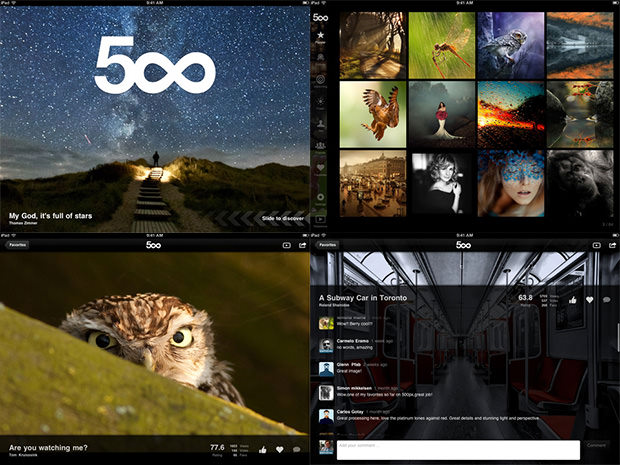Click the Carmelo Eramo comment name
Image resolution: width=620 pixels, height=465 pixels.
click(x=353, y=341)
